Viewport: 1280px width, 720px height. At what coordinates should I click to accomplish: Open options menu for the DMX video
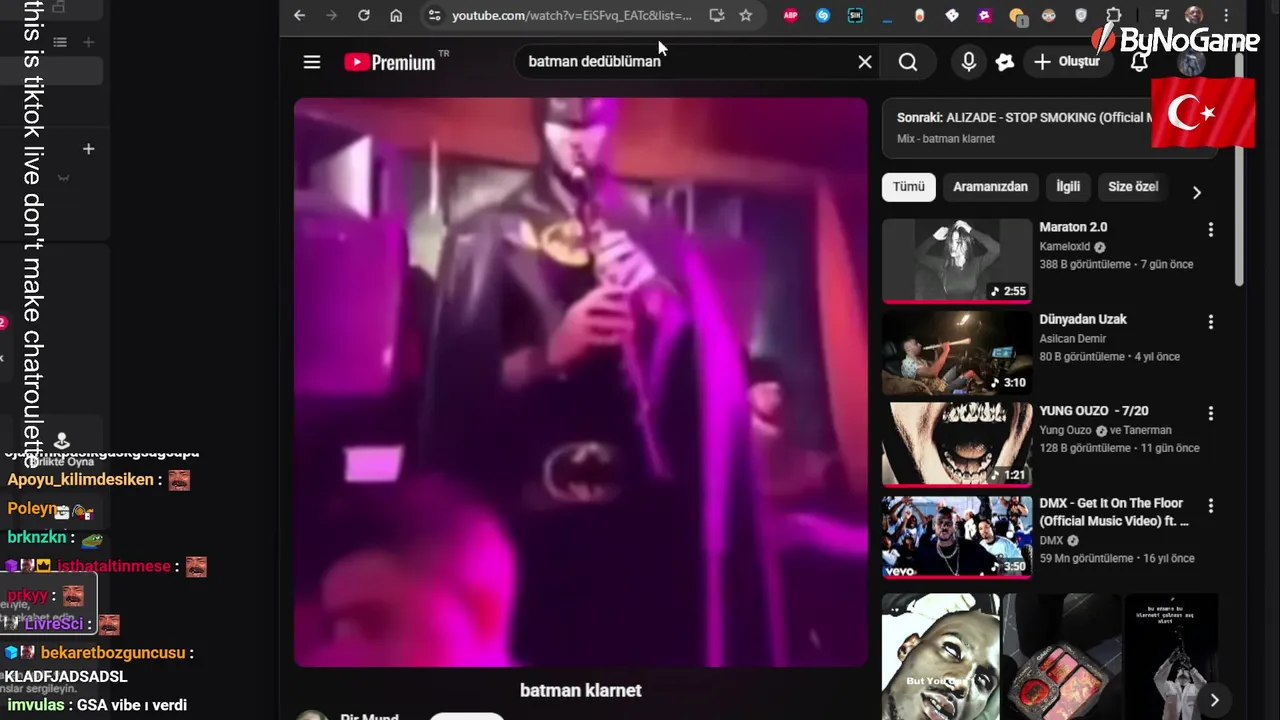tap(1211, 506)
